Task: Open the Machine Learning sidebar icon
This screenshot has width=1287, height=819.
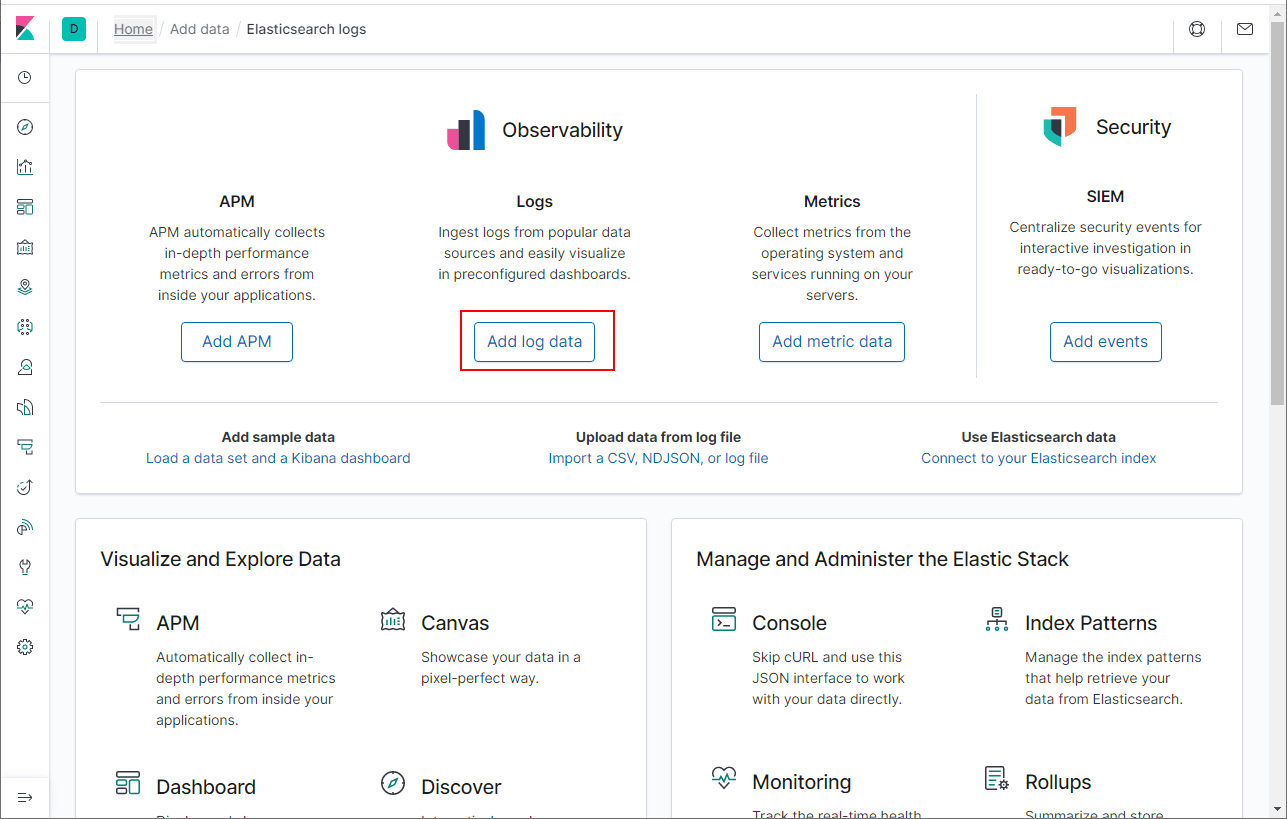Action: point(25,327)
